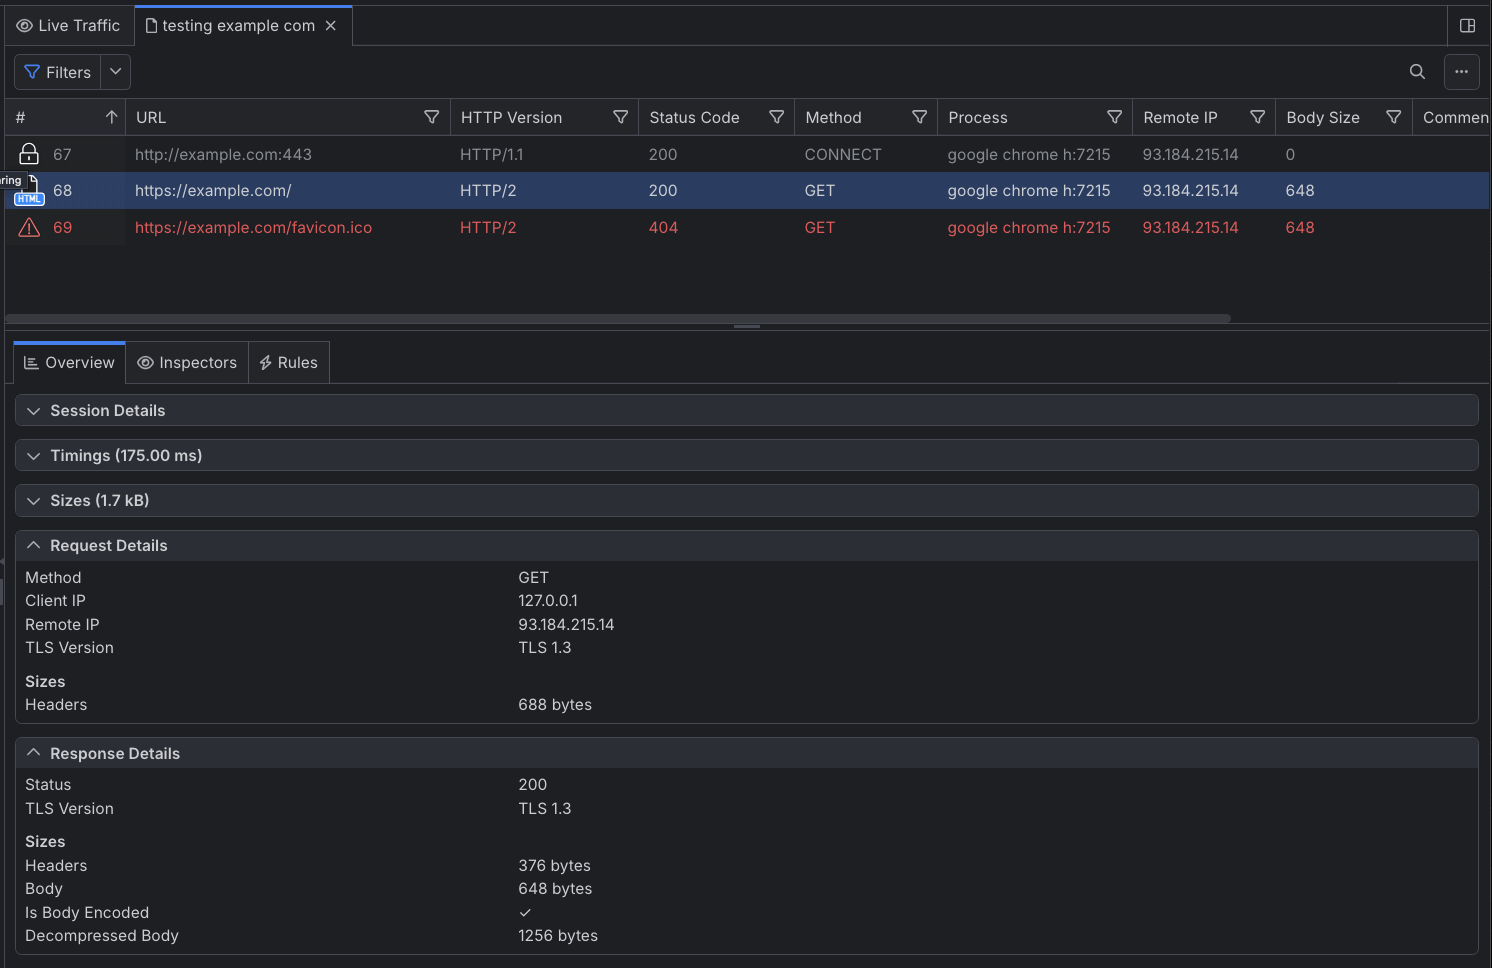Viewport: 1492px width, 968px height.
Task: Open the Filters dropdown arrow
Action: click(116, 72)
